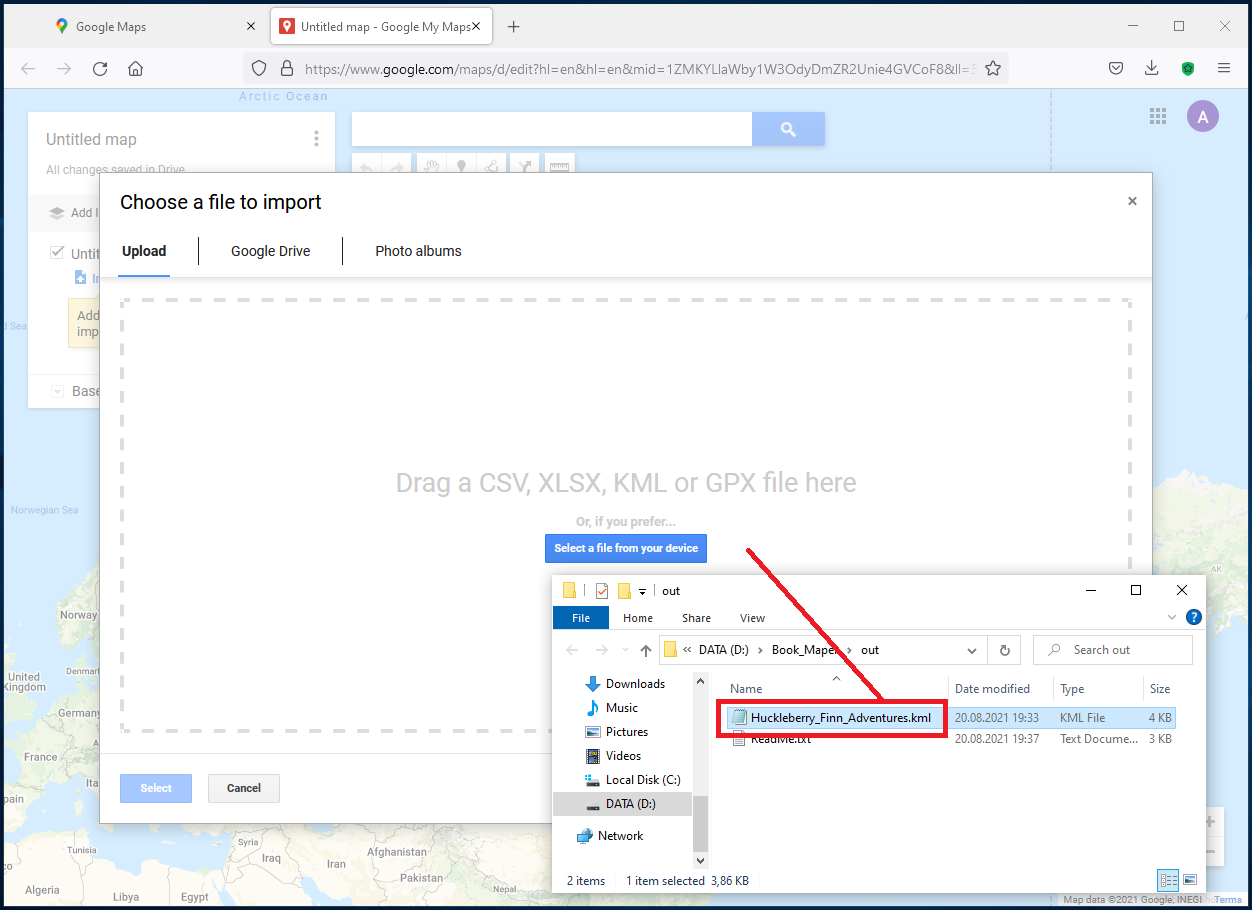Refresh the out folder in Explorer
1252x910 pixels.
click(x=1005, y=650)
